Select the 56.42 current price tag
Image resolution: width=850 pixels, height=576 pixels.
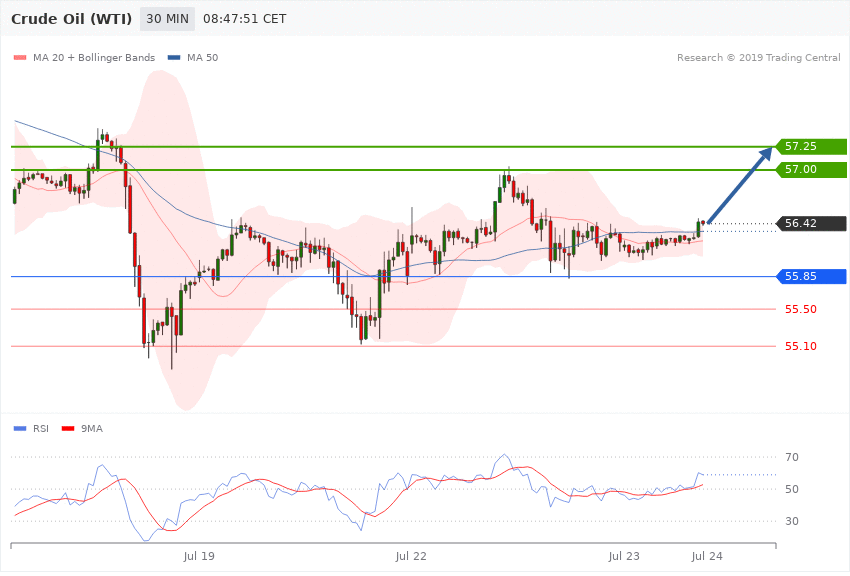coord(811,223)
